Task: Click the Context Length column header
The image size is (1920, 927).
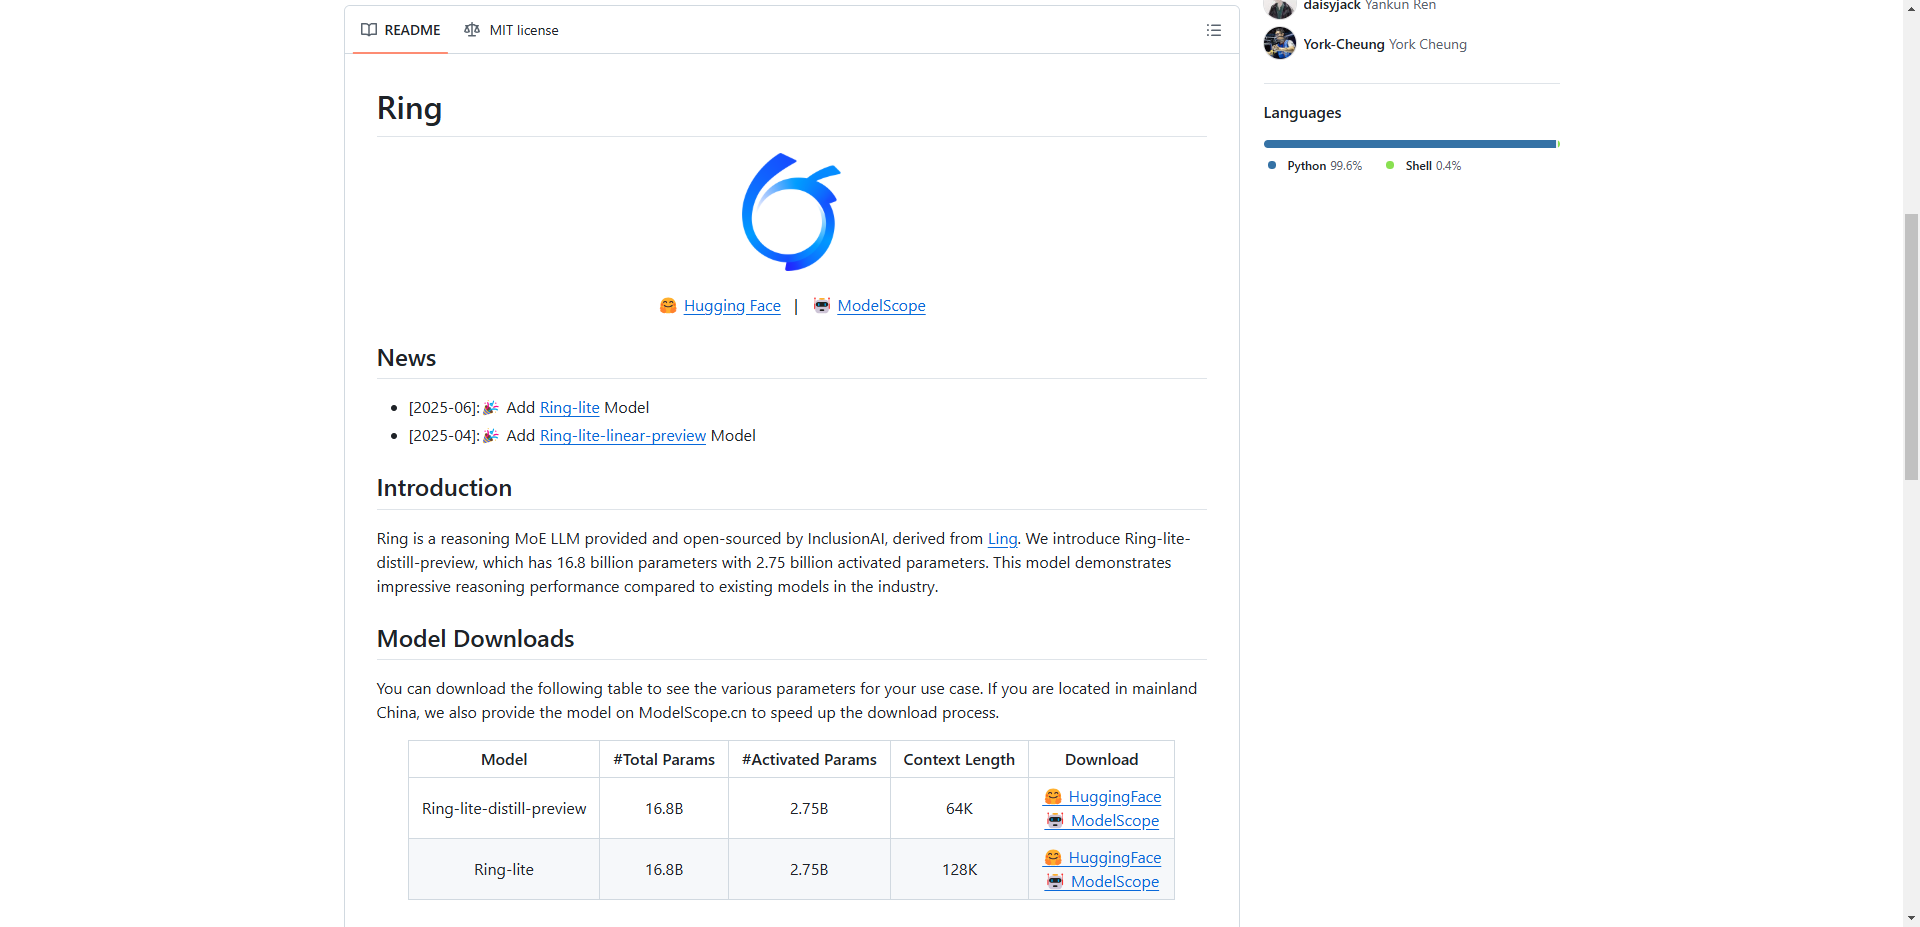Action: click(x=959, y=760)
